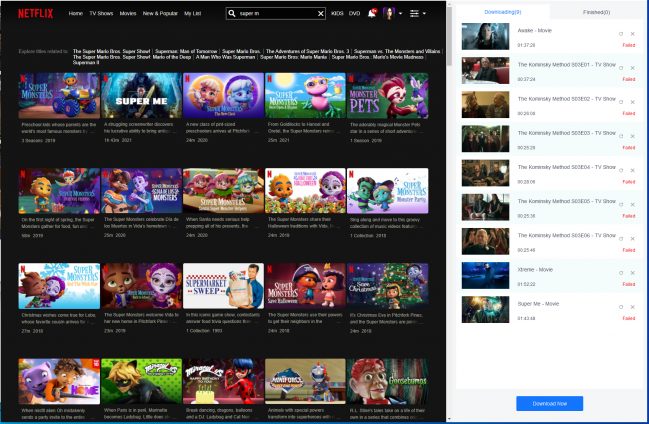Screen dimensions: 649x424
Task: Remove Kominsky Method S03E06 from list
Action: [632, 239]
